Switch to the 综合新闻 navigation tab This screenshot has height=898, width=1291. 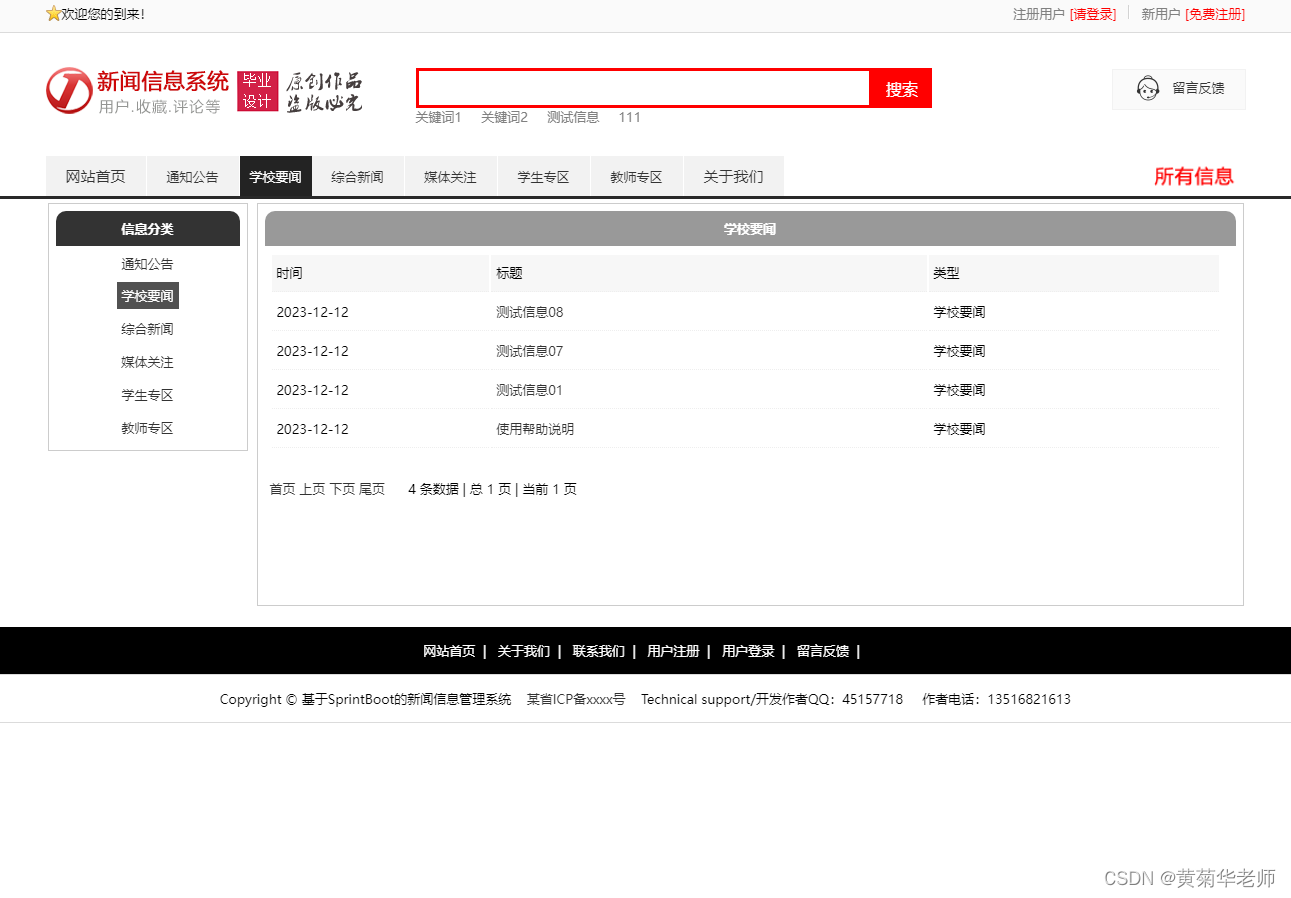pos(358,176)
